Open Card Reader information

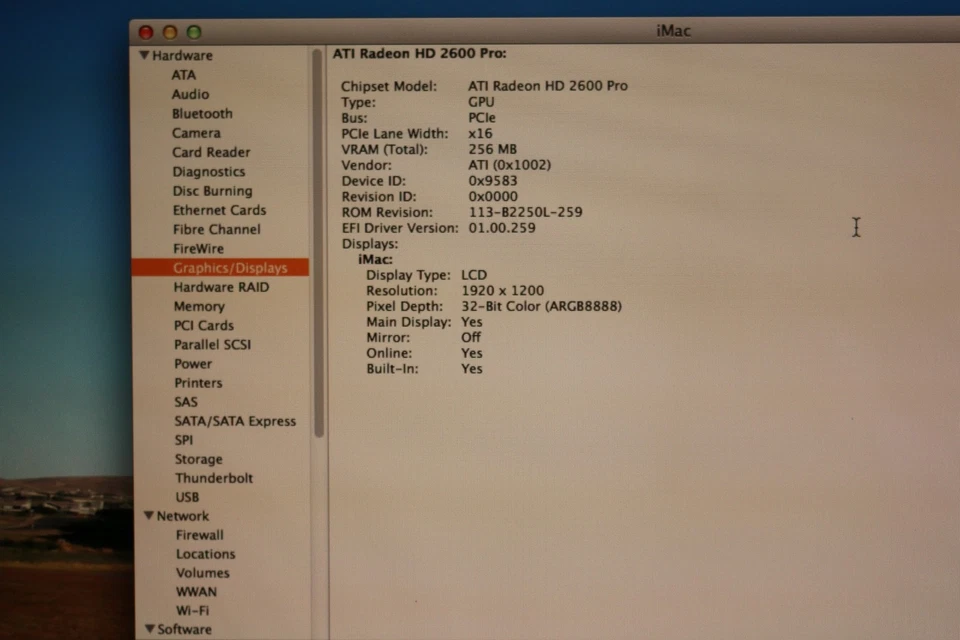[x=210, y=152]
